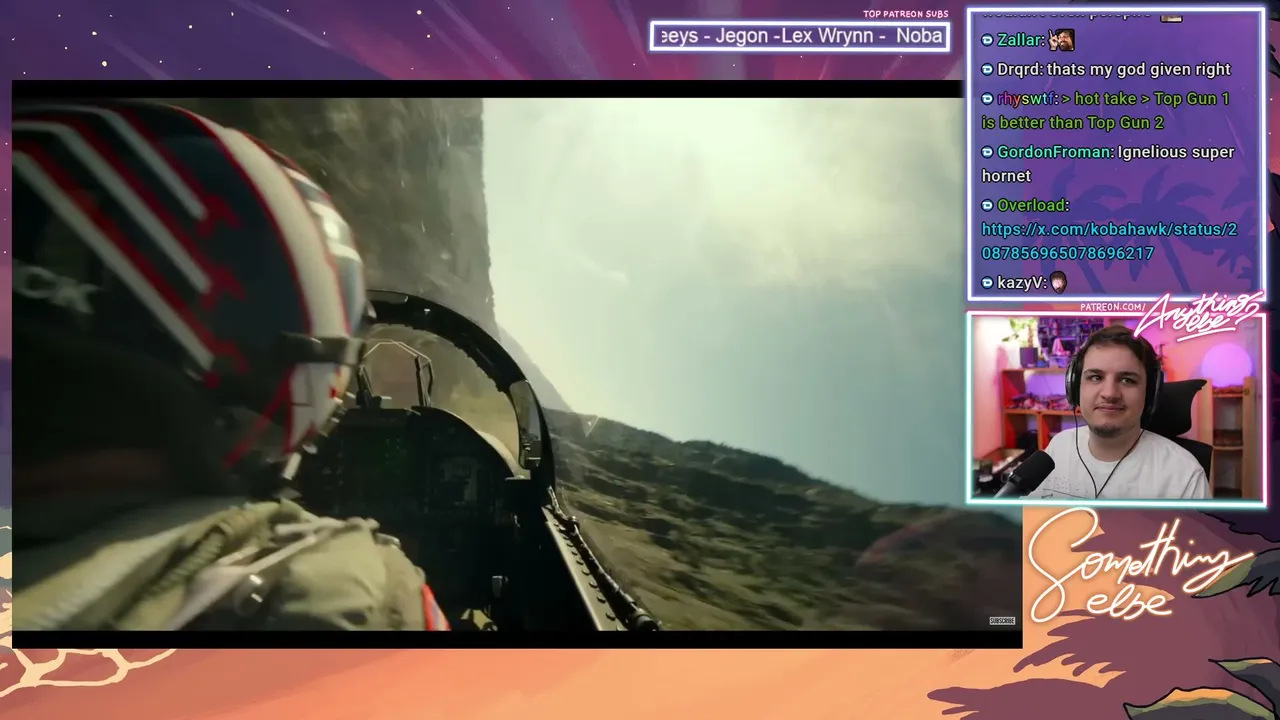Select the Zallar username in chat
This screenshot has width=1280, height=720.
(x=1021, y=40)
